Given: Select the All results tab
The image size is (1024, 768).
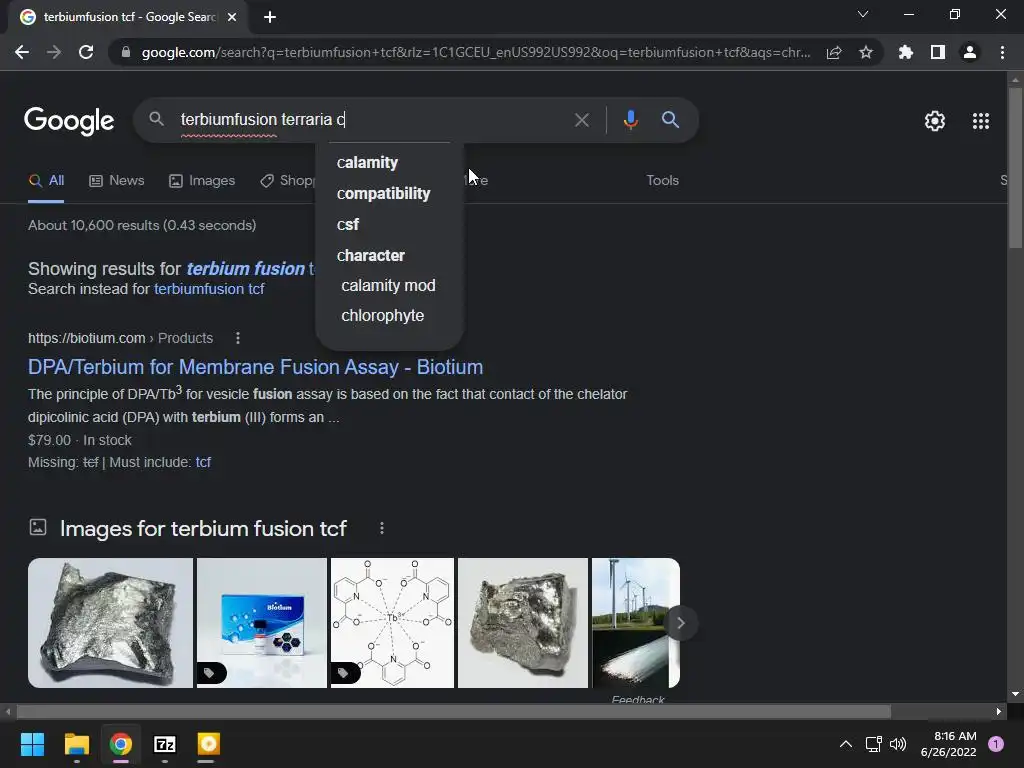Looking at the screenshot, I should pos(46,181).
